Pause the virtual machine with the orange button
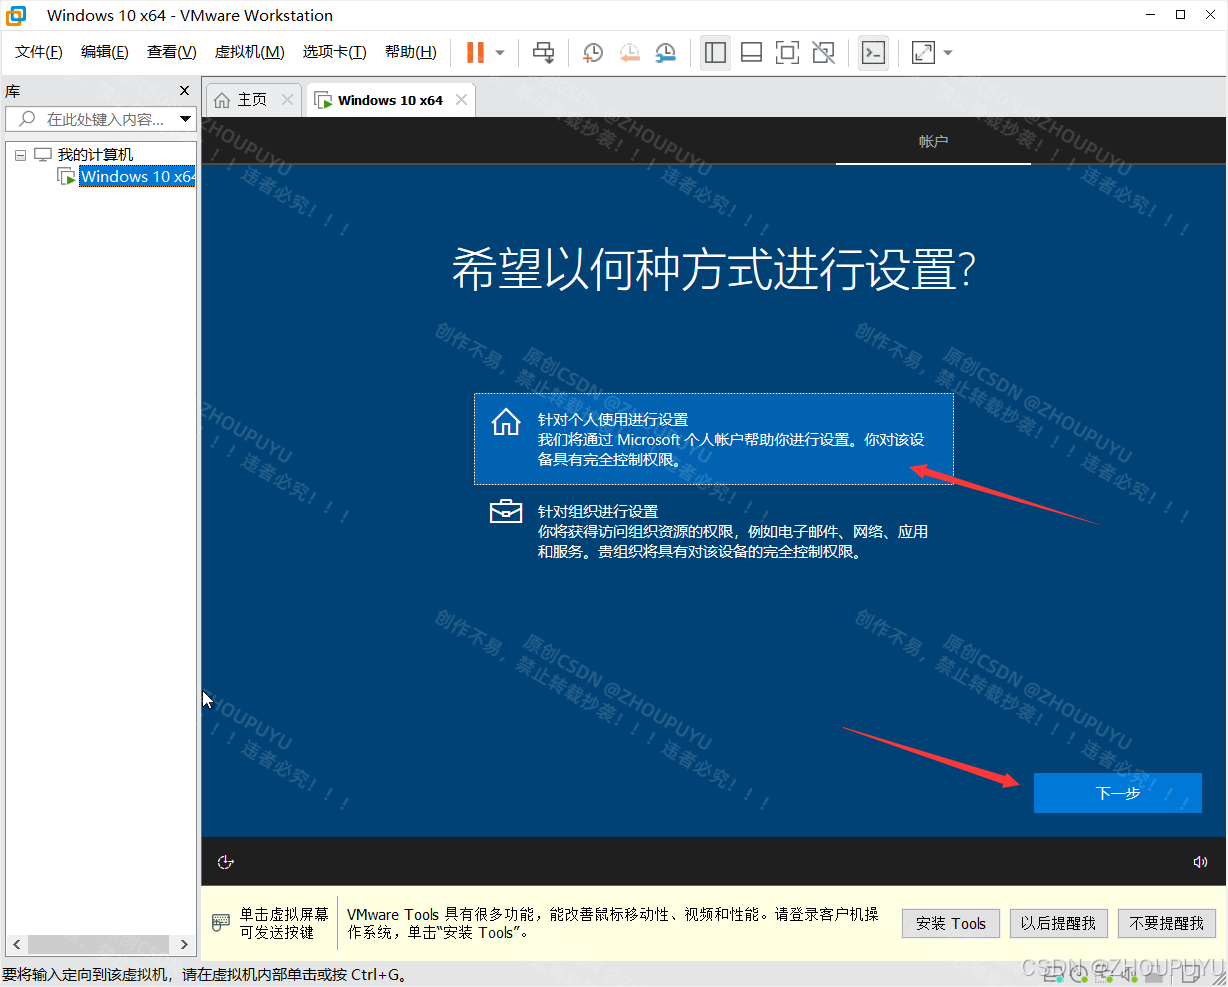The image size is (1228, 987). click(x=476, y=52)
